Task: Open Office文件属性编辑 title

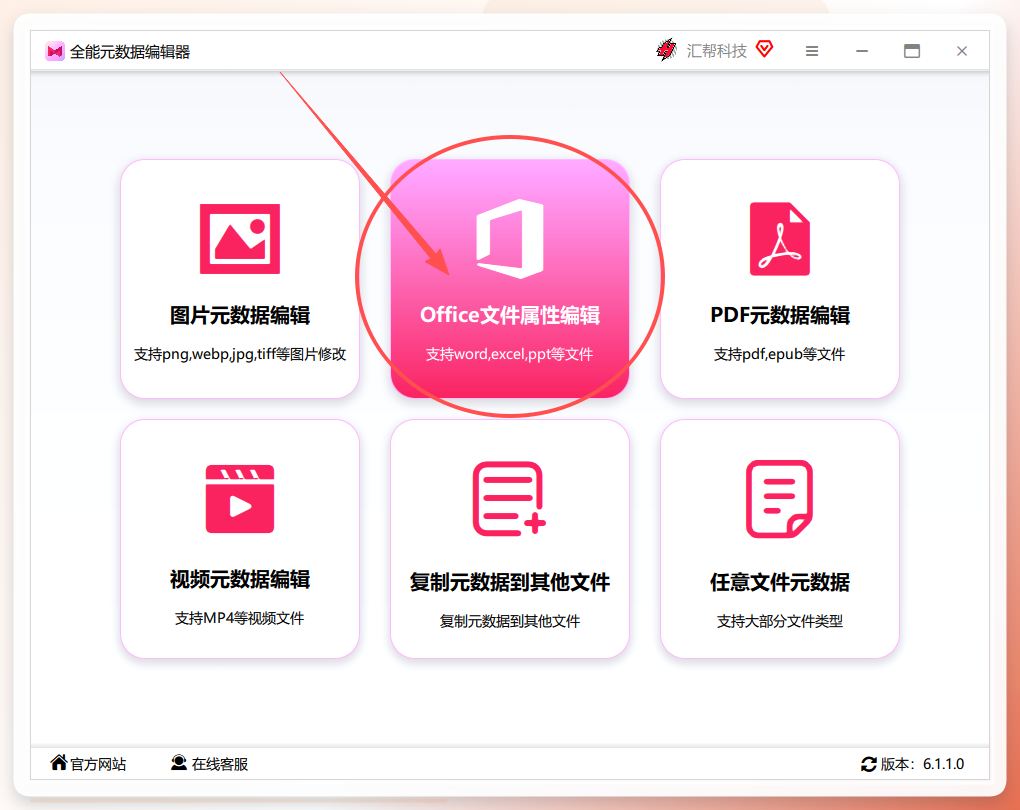Action: coord(510,316)
